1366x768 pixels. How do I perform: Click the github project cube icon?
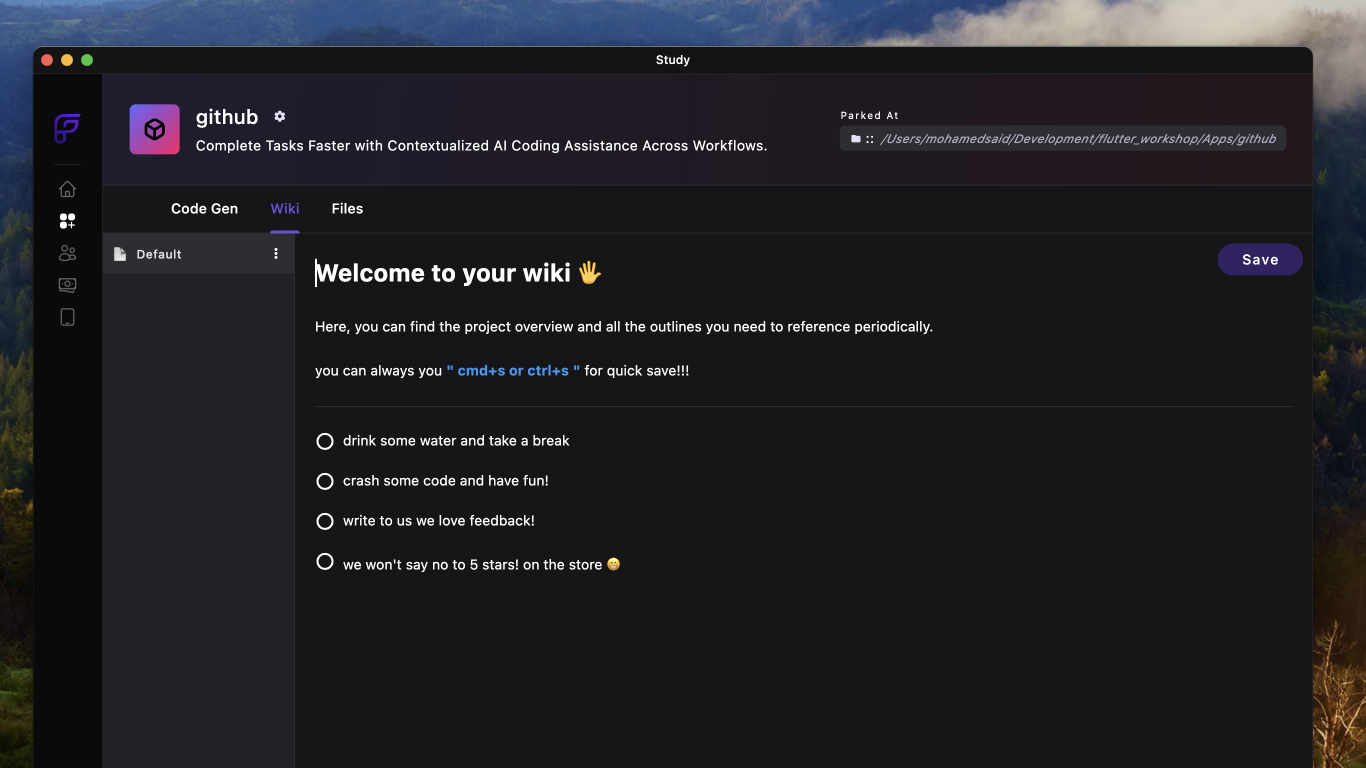point(155,129)
